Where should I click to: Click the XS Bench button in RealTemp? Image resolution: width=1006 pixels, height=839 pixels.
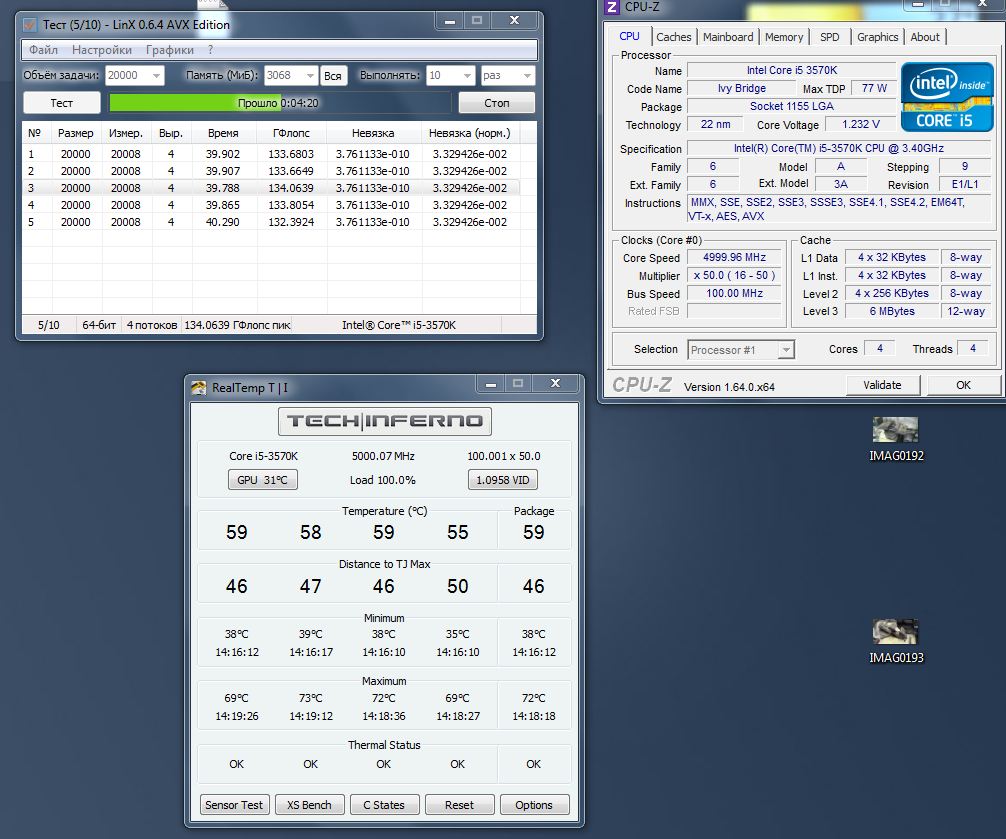[309, 805]
